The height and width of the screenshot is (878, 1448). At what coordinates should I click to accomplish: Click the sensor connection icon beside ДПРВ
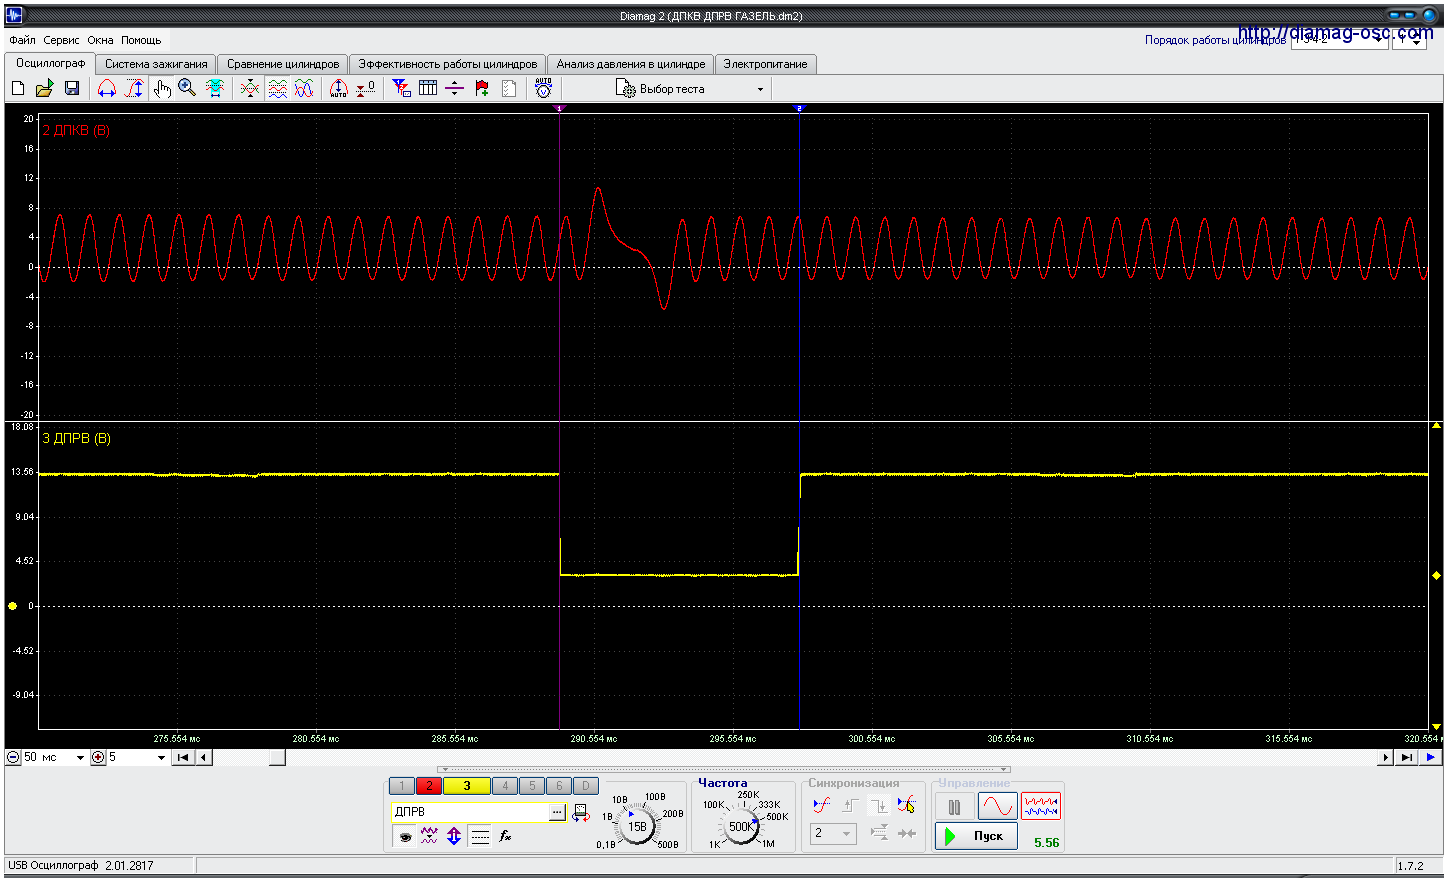click(581, 813)
